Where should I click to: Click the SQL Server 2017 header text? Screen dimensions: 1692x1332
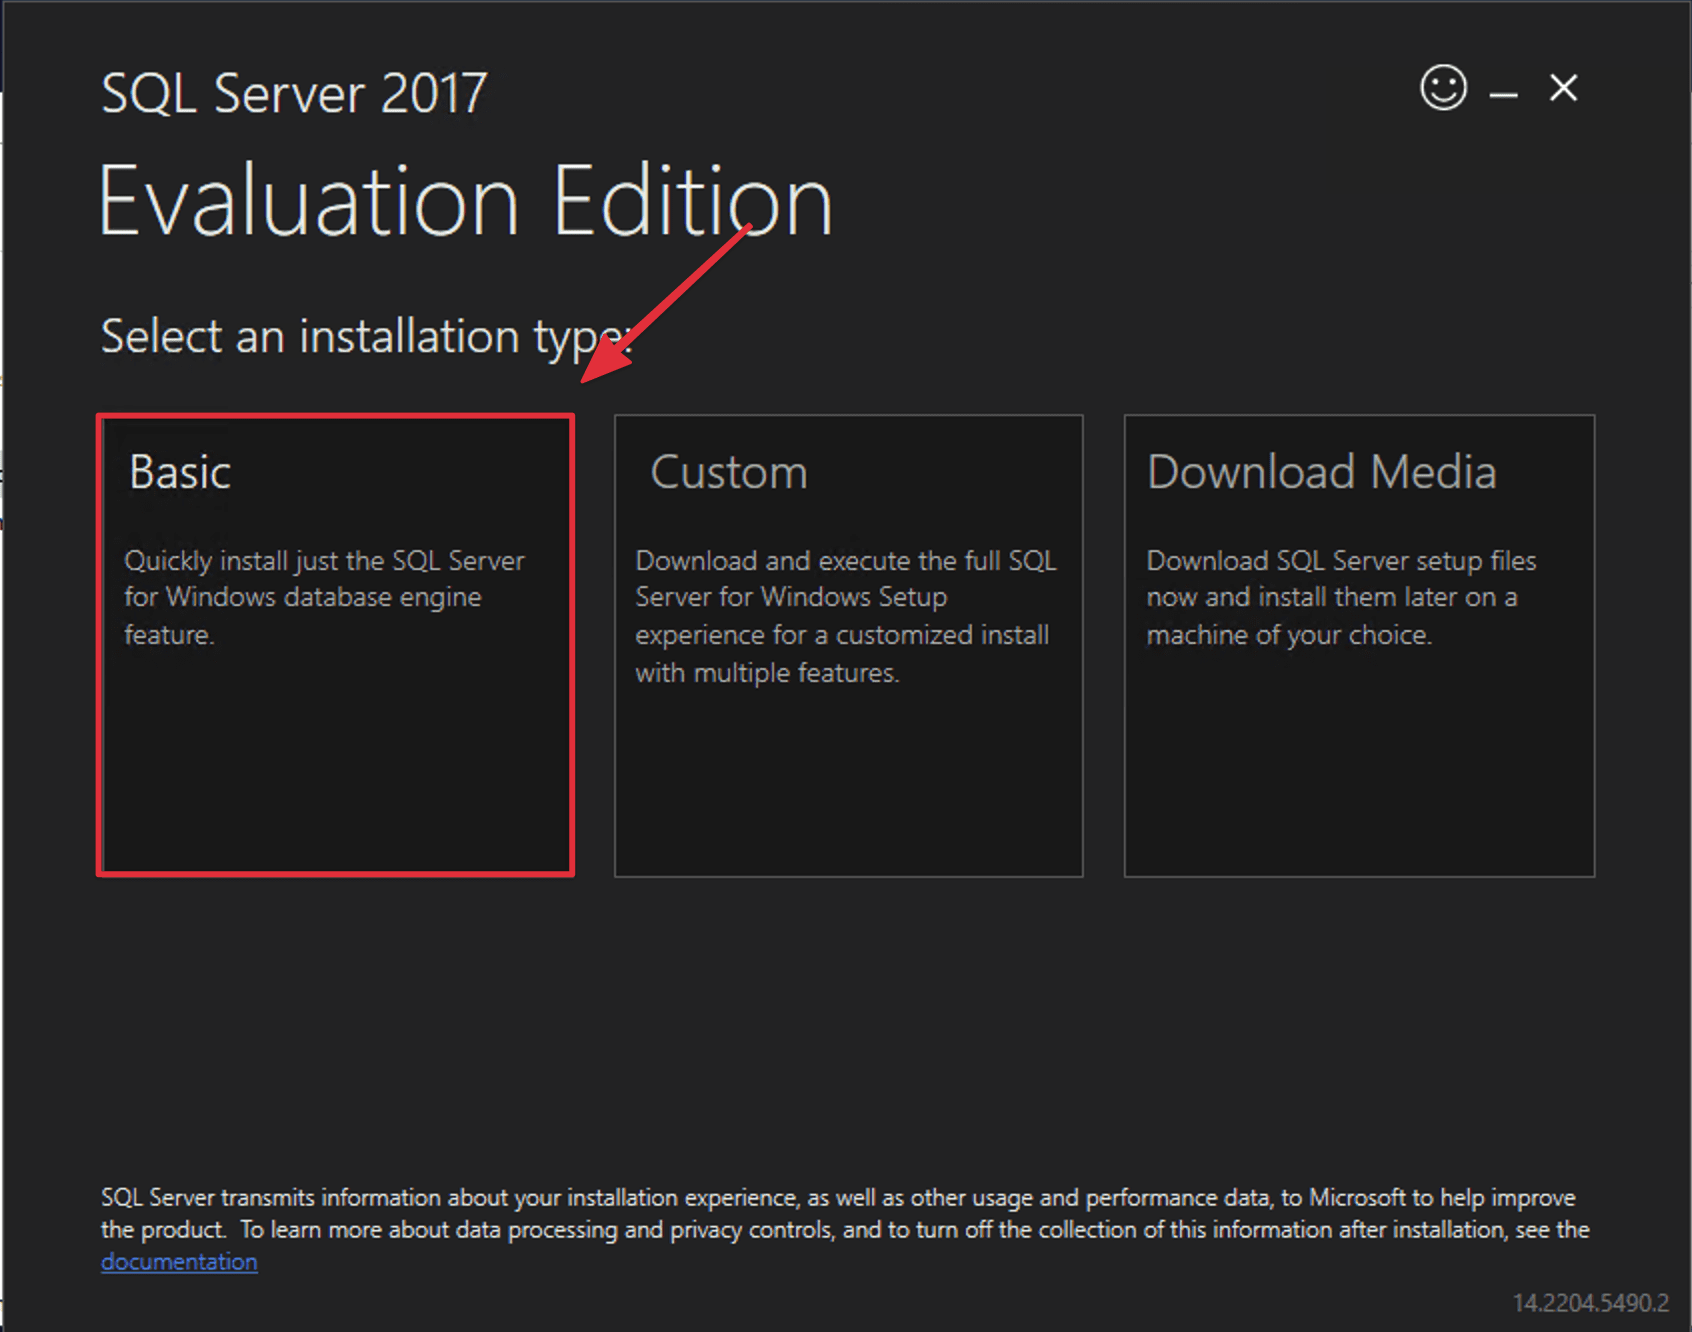(293, 92)
